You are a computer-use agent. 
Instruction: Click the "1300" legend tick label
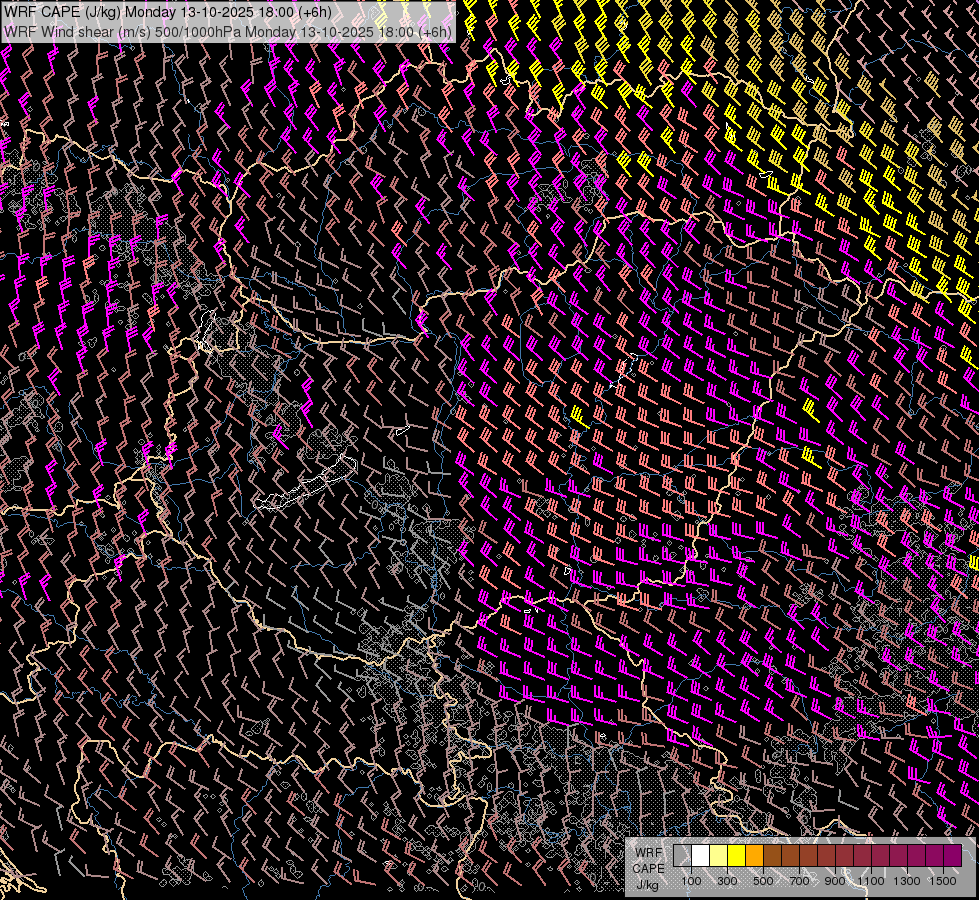tap(907, 881)
